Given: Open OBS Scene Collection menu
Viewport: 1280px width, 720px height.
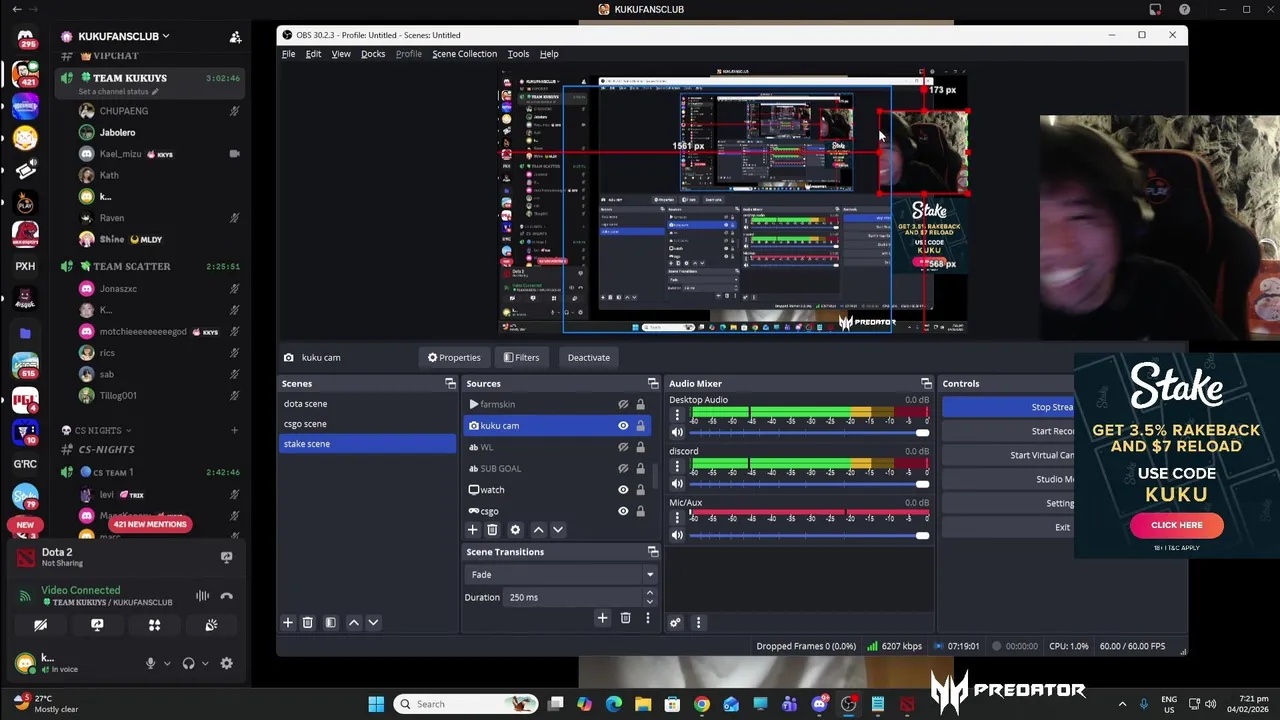Looking at the screenshot, I should [x=464, y=54].
